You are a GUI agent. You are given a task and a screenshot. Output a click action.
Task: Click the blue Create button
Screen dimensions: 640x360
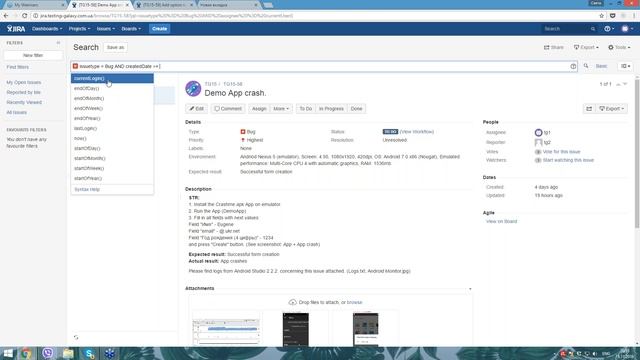(159, 29)
